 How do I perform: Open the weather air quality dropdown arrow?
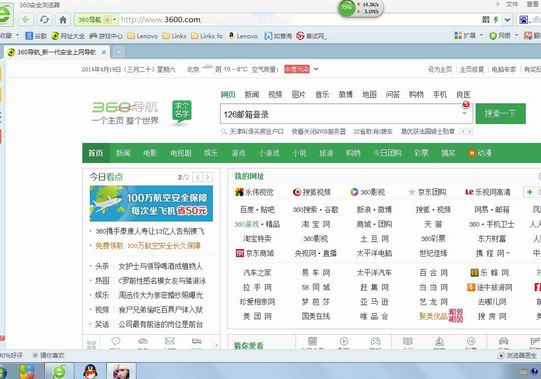[x=316, y=69]
